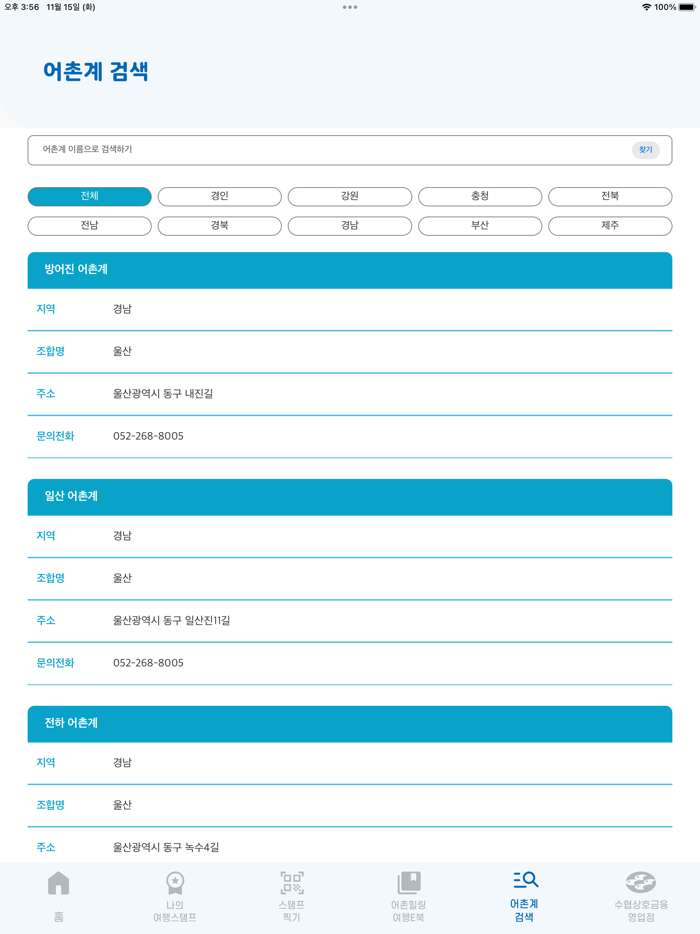Tap the 스탬프 찍기 tab label
The width and height of the screenshot is (700, 934).
(292, 911)
